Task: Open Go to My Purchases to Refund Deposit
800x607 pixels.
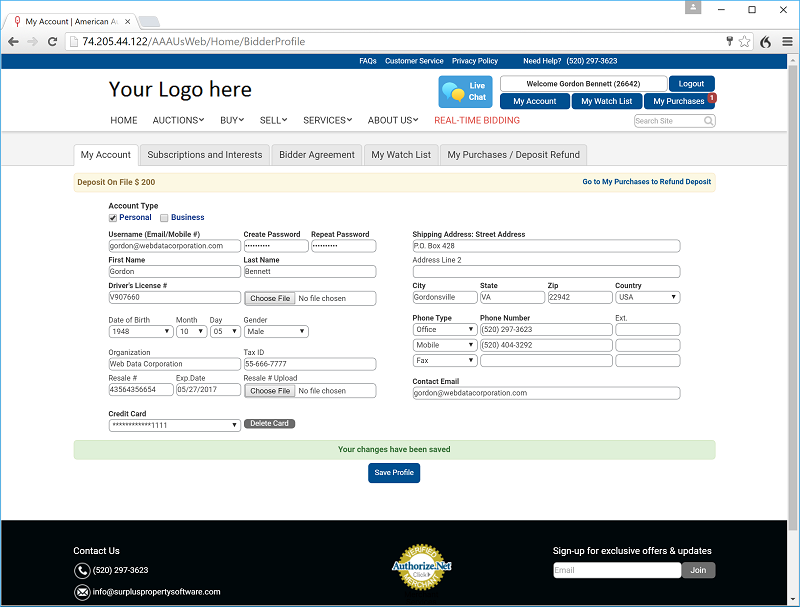Action: coord(646,182)
